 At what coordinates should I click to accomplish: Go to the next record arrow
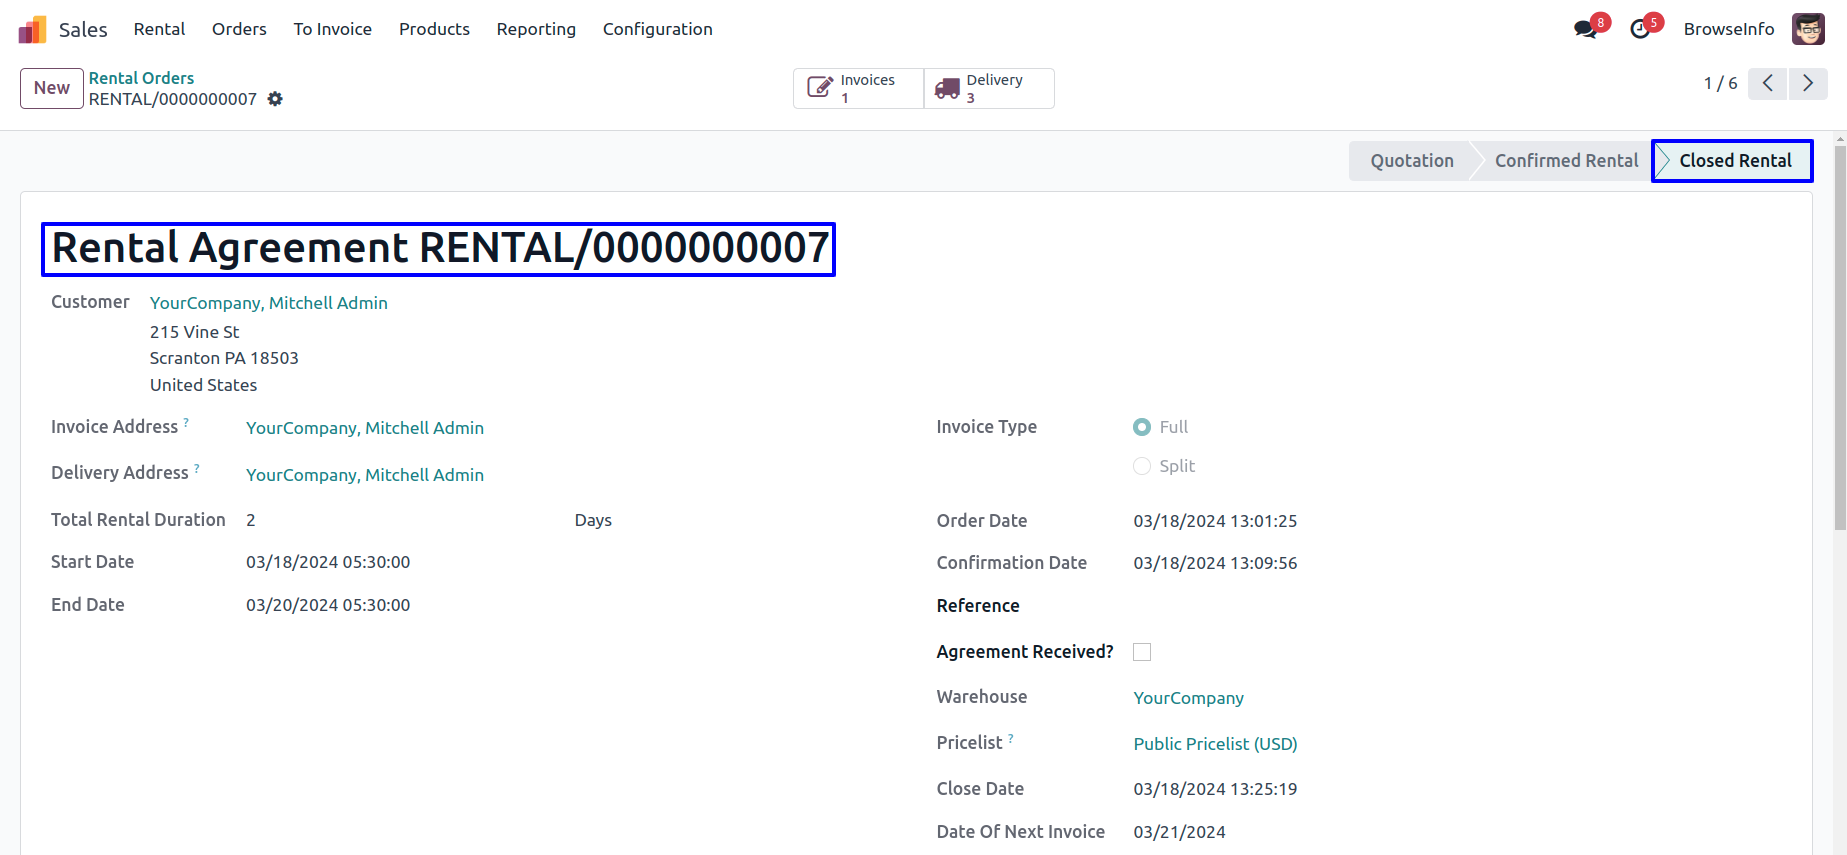(x=1808, y=84)
